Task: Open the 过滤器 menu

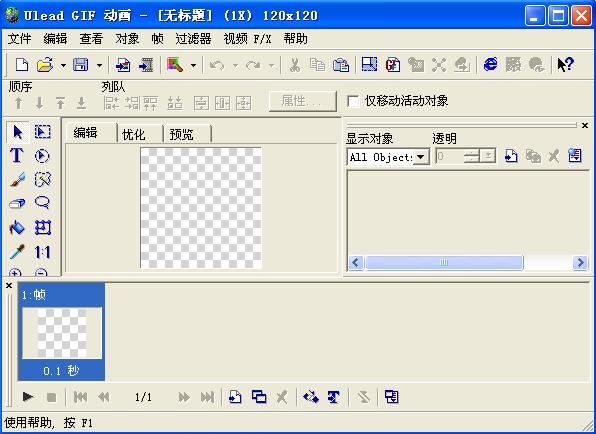Action: click(193, 38)
